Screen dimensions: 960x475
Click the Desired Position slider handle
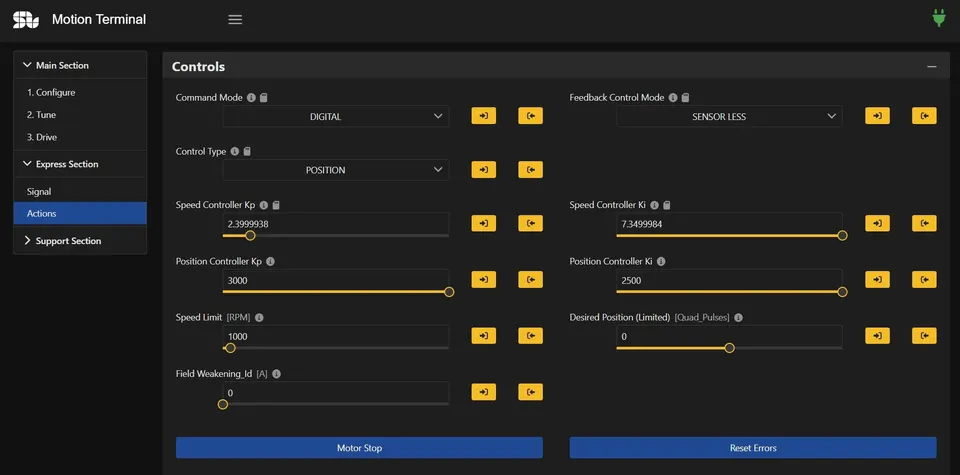pos(729,348)
